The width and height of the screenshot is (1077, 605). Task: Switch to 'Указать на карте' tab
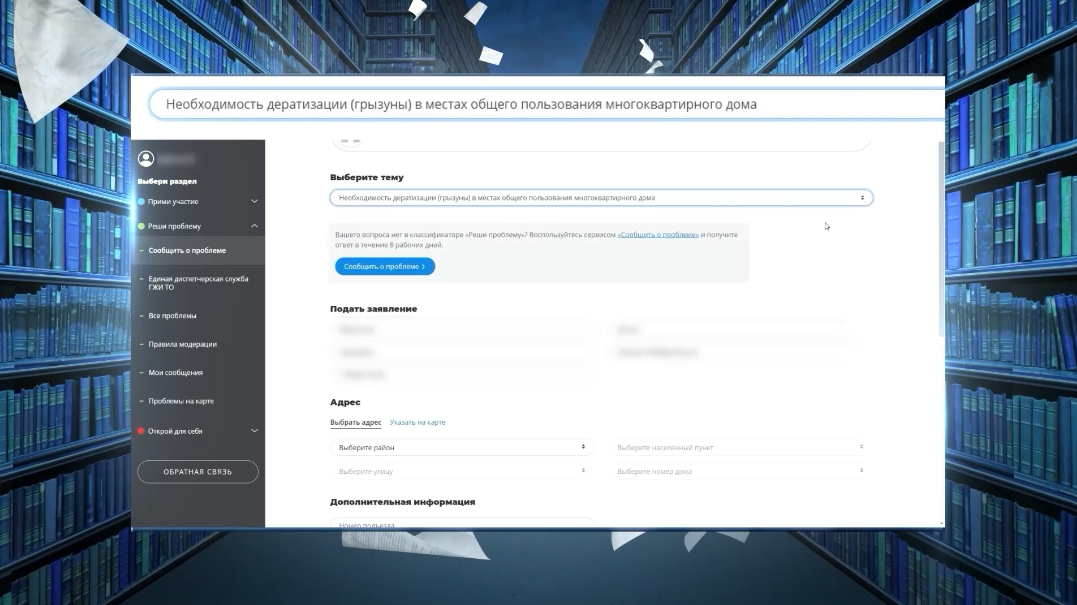coord(417,423)
